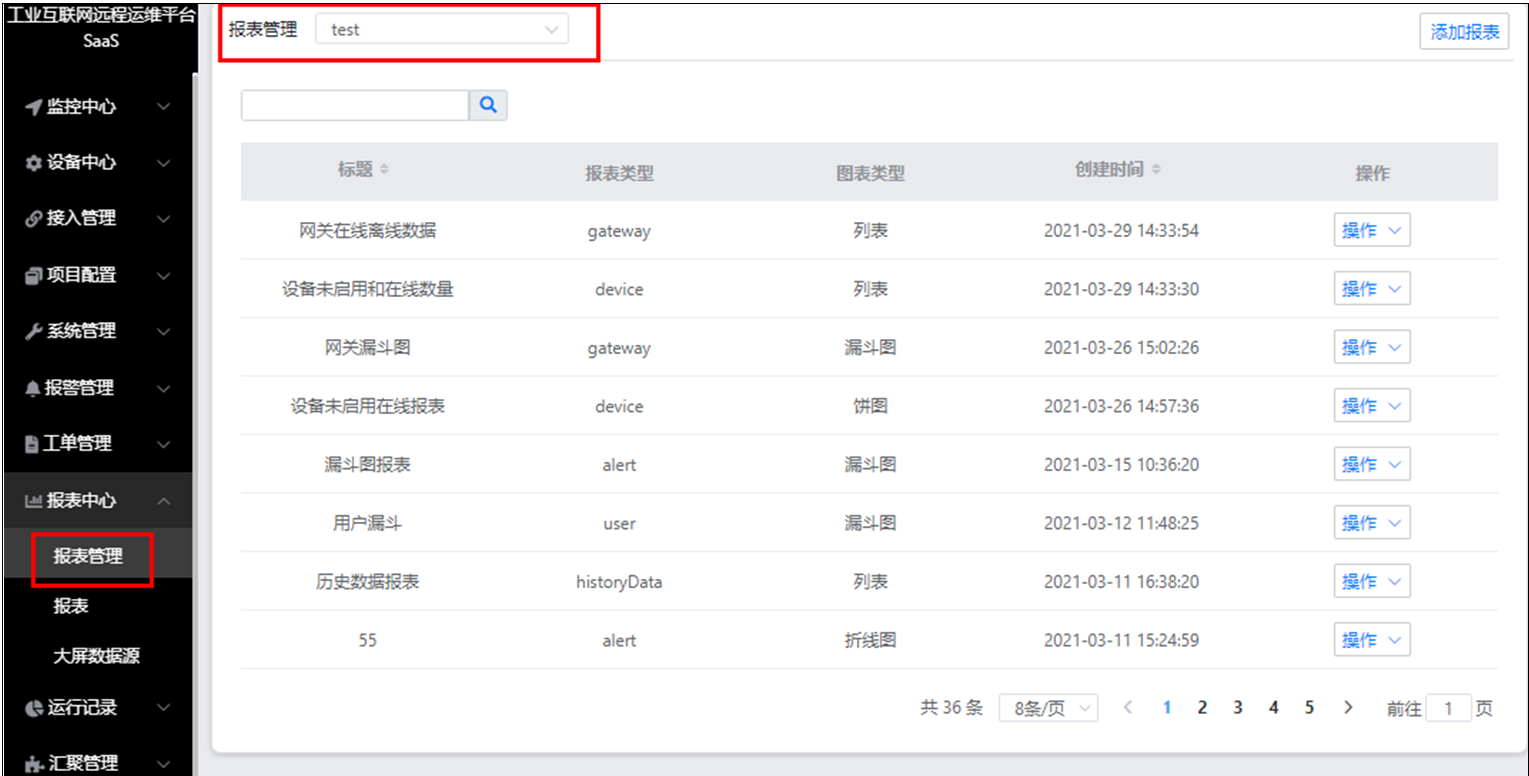The image size is (1529, 776).
Task: Select 大屏数据源 submenu item
Action: coord(96,657)
